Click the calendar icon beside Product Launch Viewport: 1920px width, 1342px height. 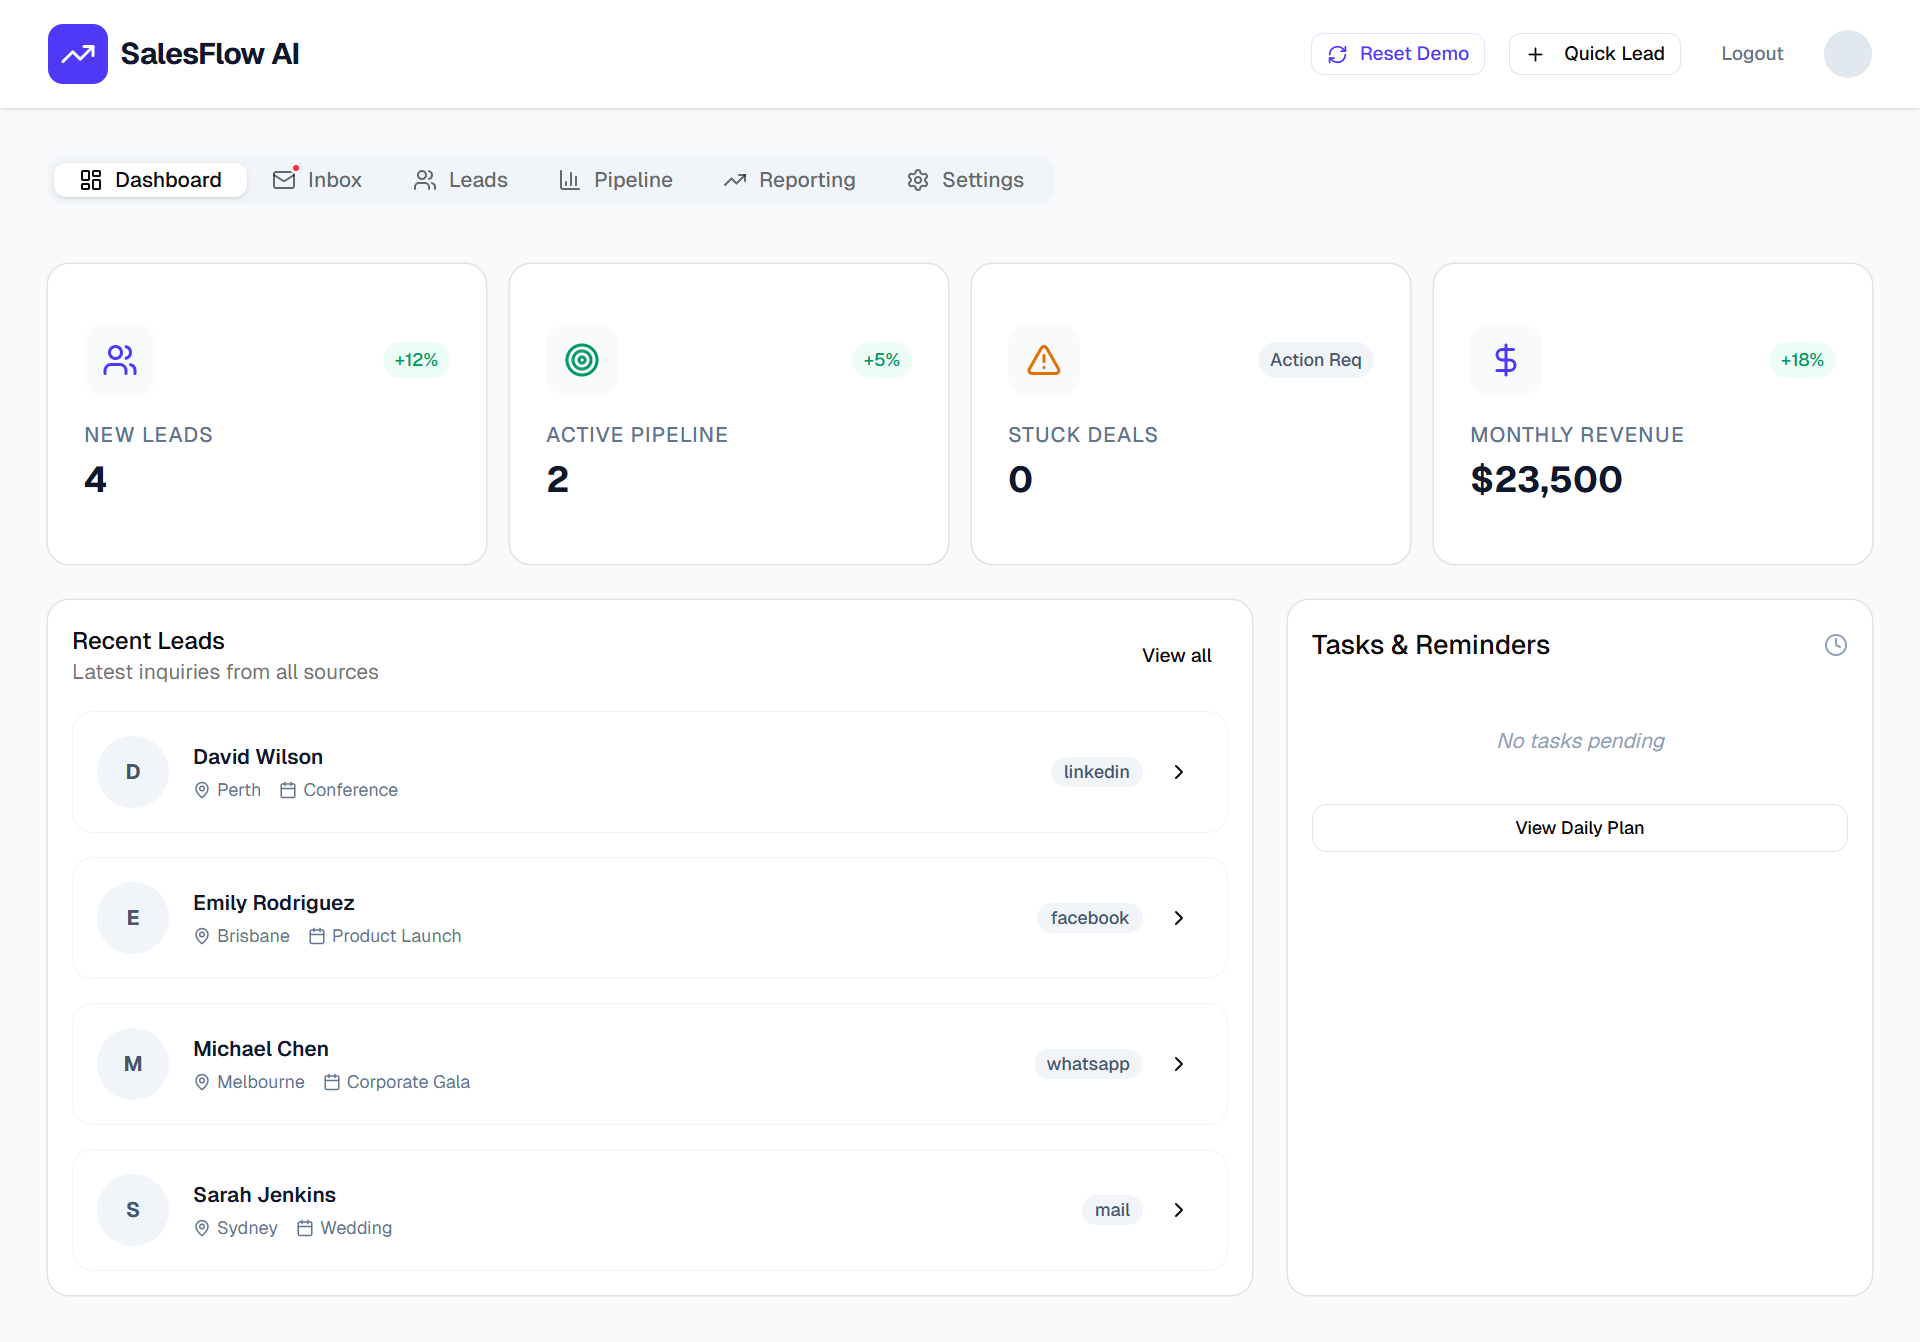pyautogui.click(x=317, y=936)
